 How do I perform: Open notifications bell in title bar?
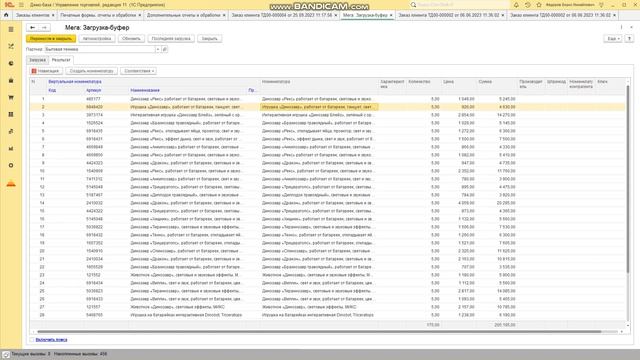click(516, 5)
